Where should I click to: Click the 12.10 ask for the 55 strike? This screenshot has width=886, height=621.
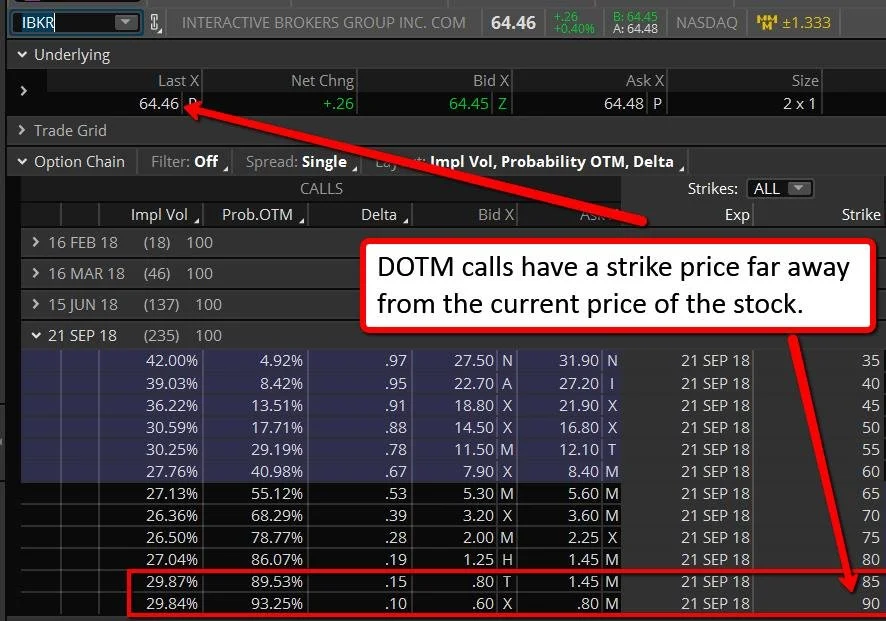579,450
